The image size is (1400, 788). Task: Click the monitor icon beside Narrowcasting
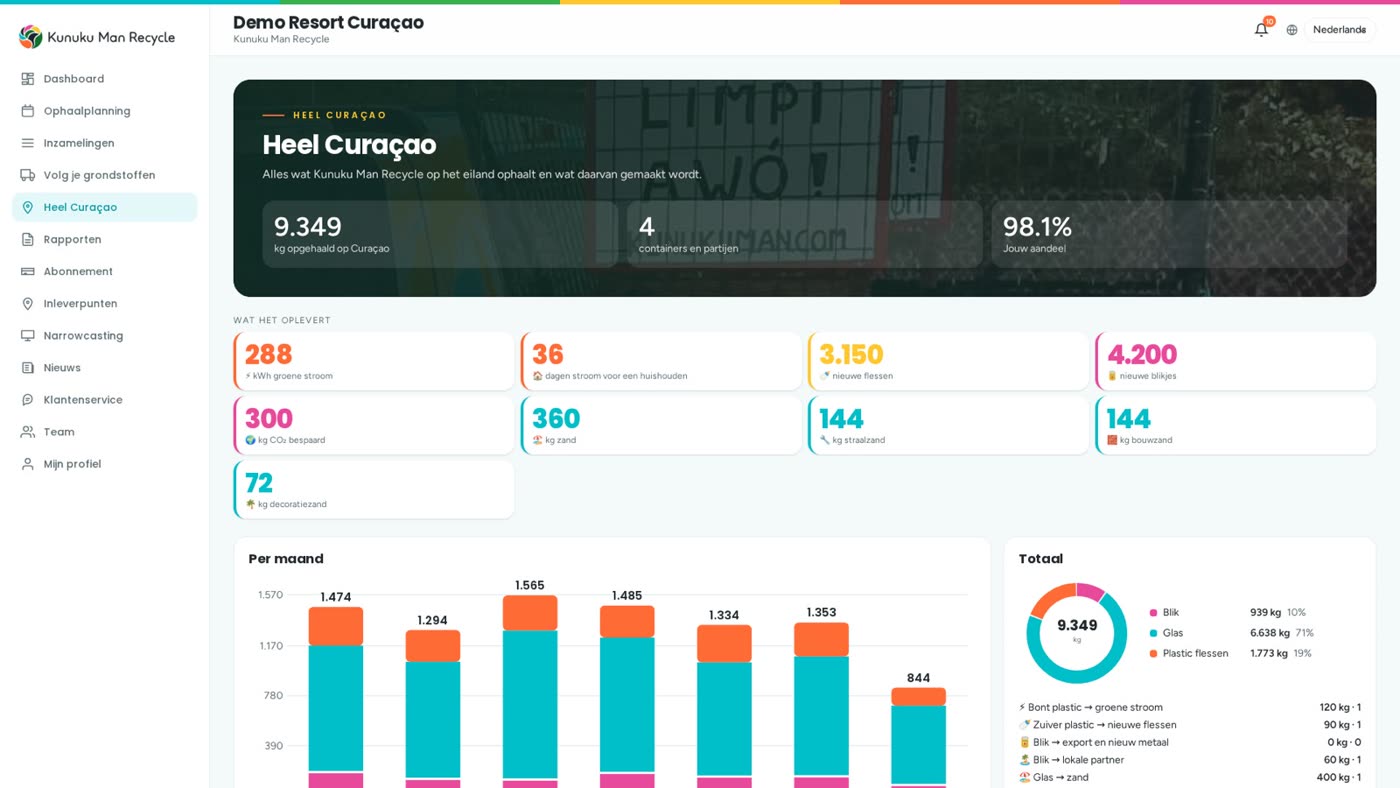click(x=28, y=335)
